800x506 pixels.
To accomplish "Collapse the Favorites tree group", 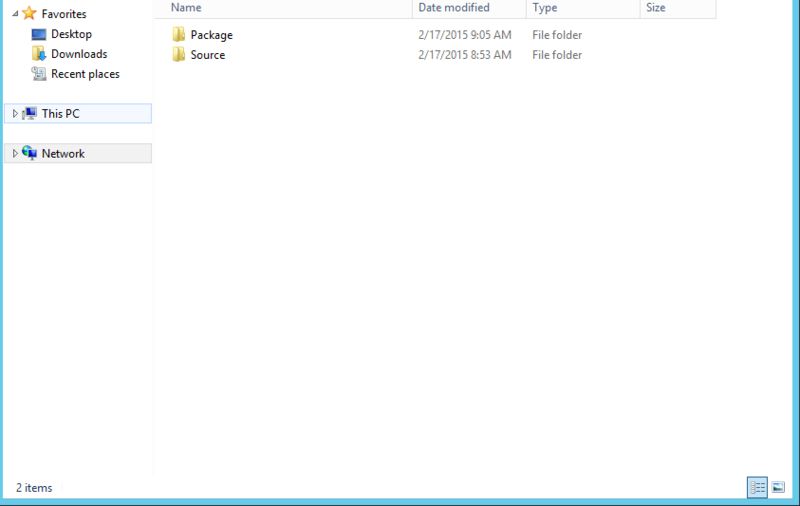I will coord(15,14).
